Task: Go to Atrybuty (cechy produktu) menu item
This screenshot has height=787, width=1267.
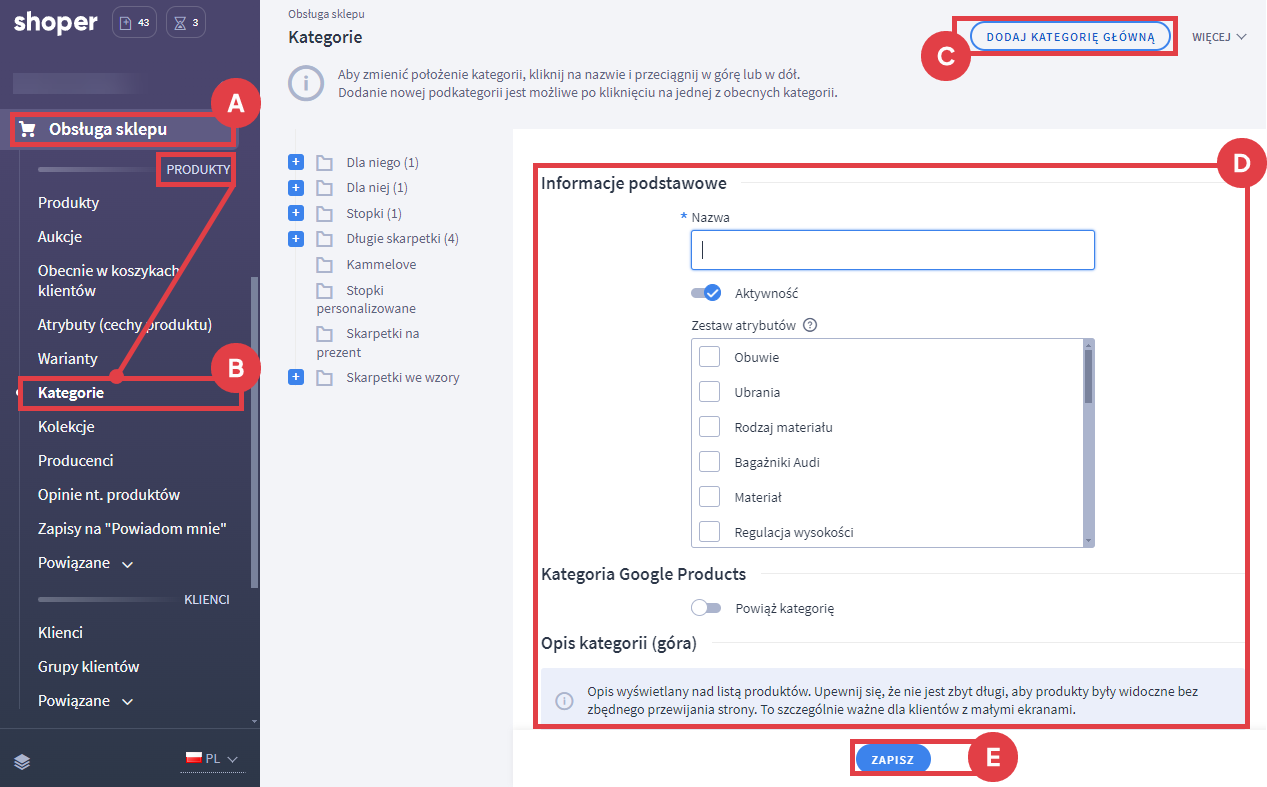Action: pos(124,325)
